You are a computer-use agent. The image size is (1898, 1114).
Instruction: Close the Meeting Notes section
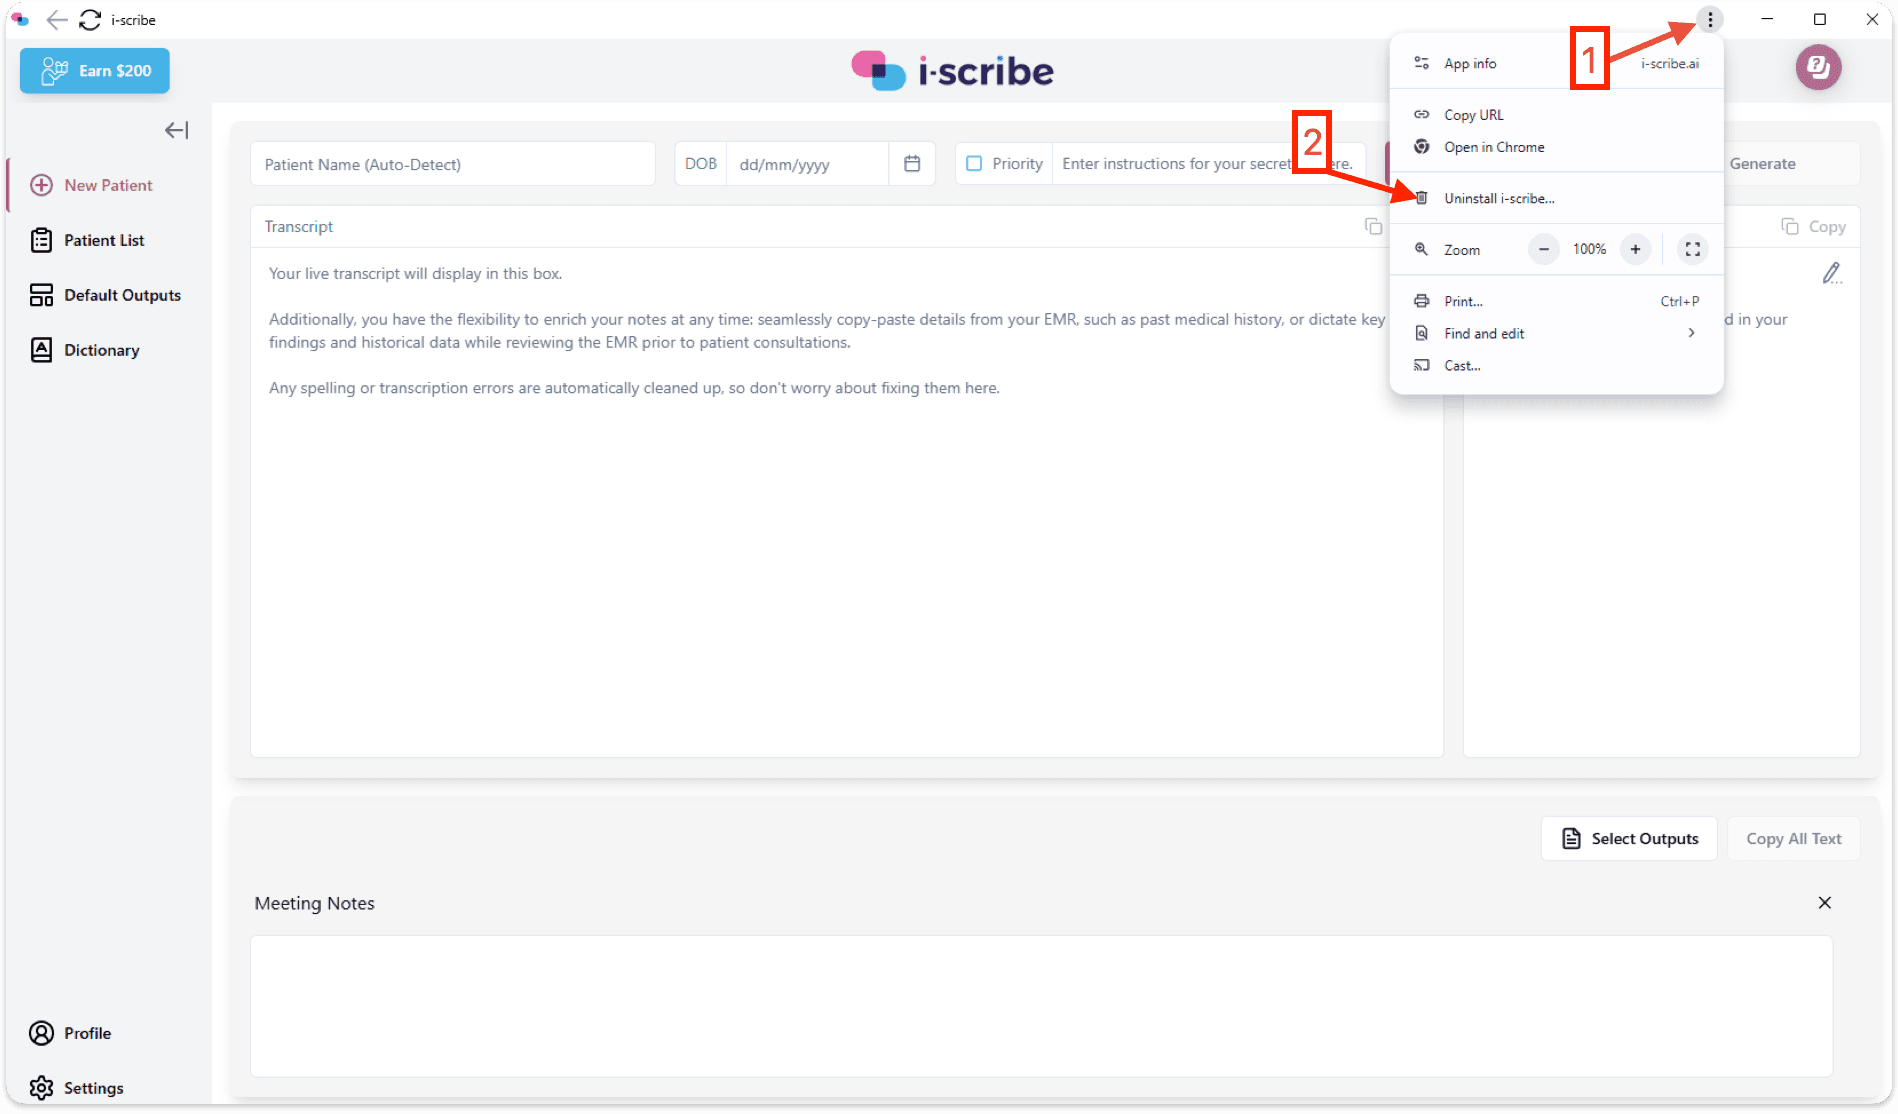coord(1825,903)
